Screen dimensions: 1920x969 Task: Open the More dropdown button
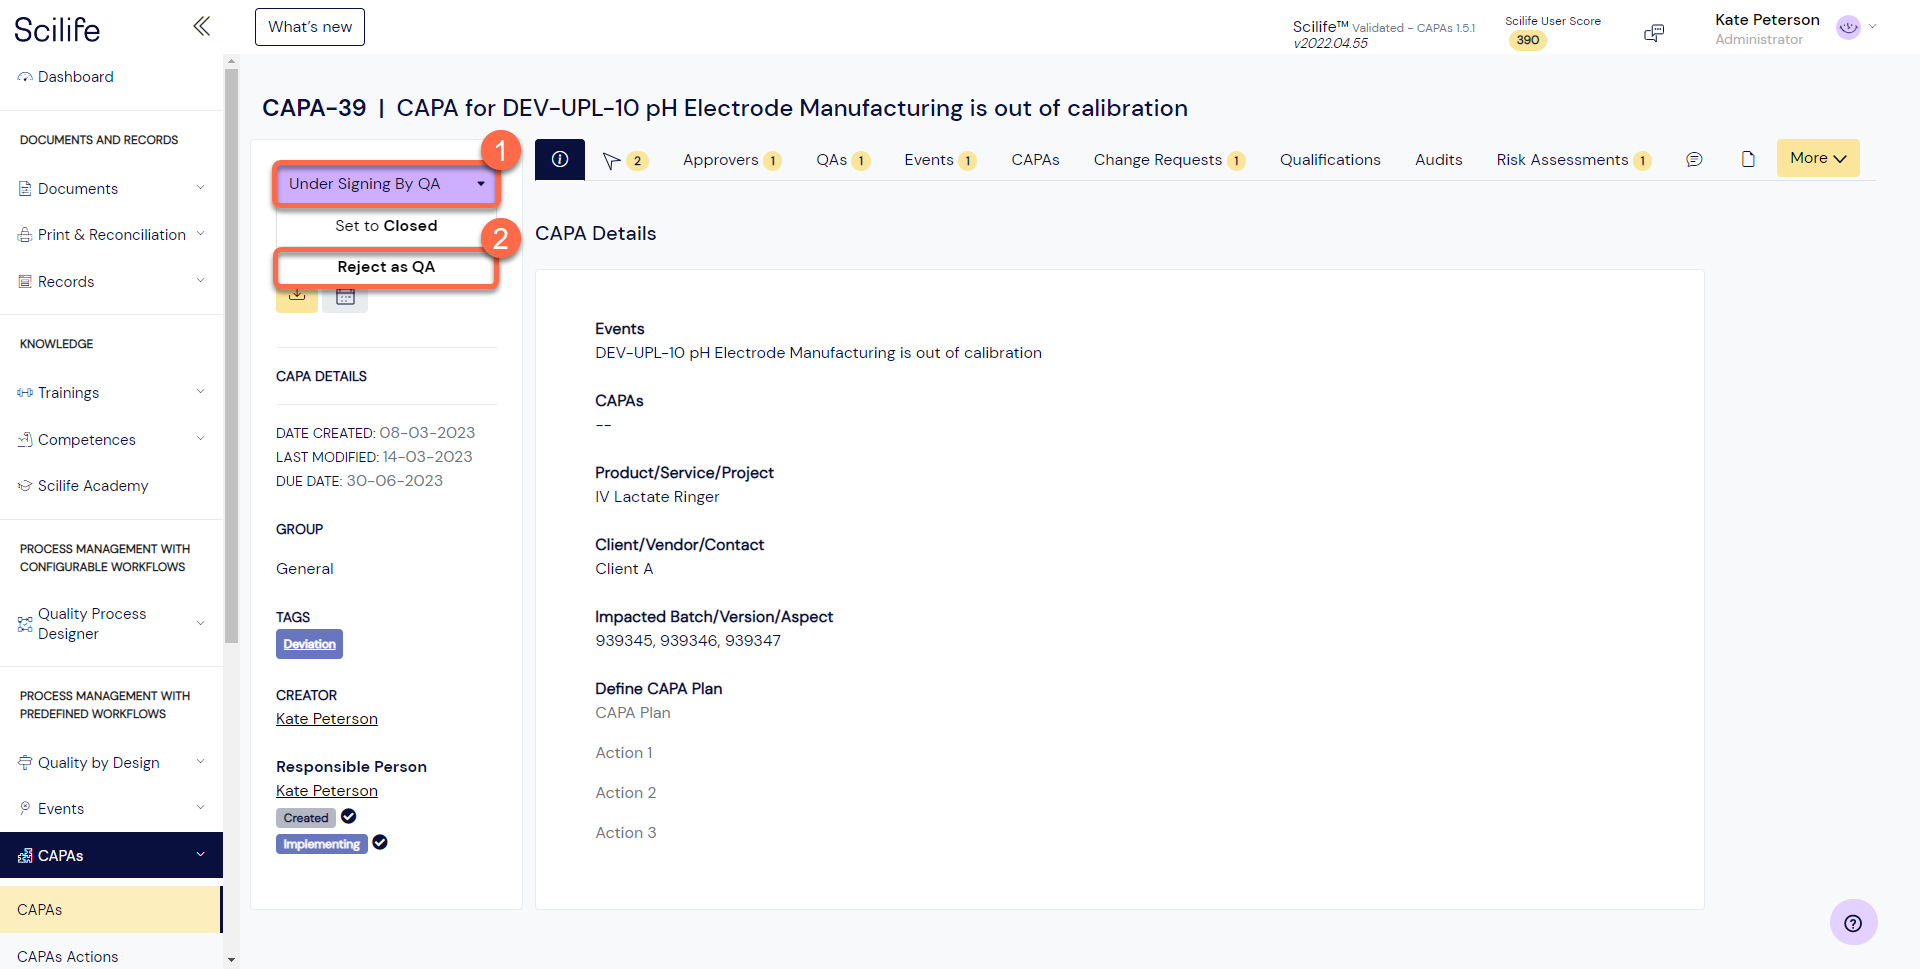coord(1817,158)
